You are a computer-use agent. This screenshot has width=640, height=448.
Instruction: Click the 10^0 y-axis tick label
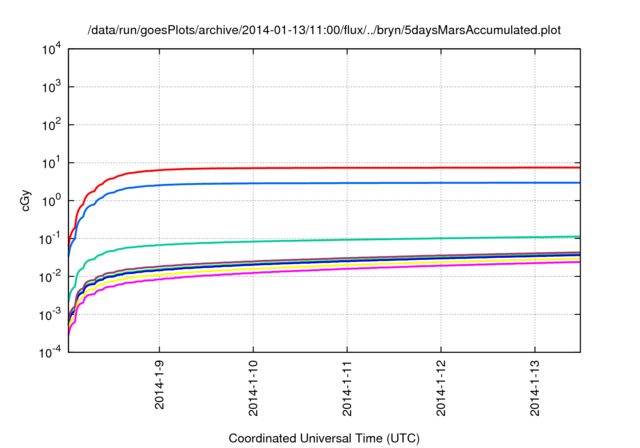click(x=51, y=200)
